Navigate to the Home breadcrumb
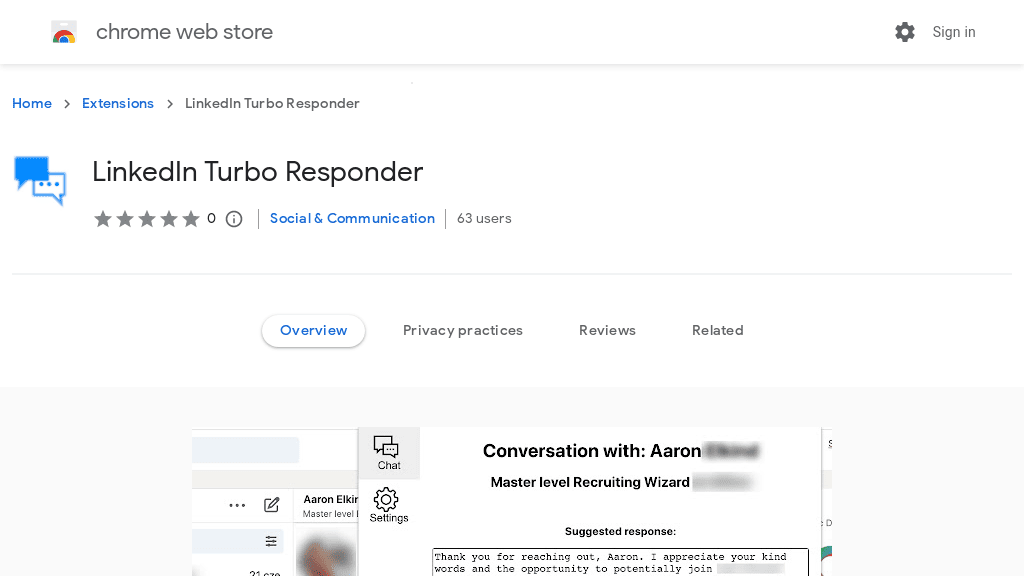The width and height of the screenshot is (1024, 576). click(x=32, y=103)
